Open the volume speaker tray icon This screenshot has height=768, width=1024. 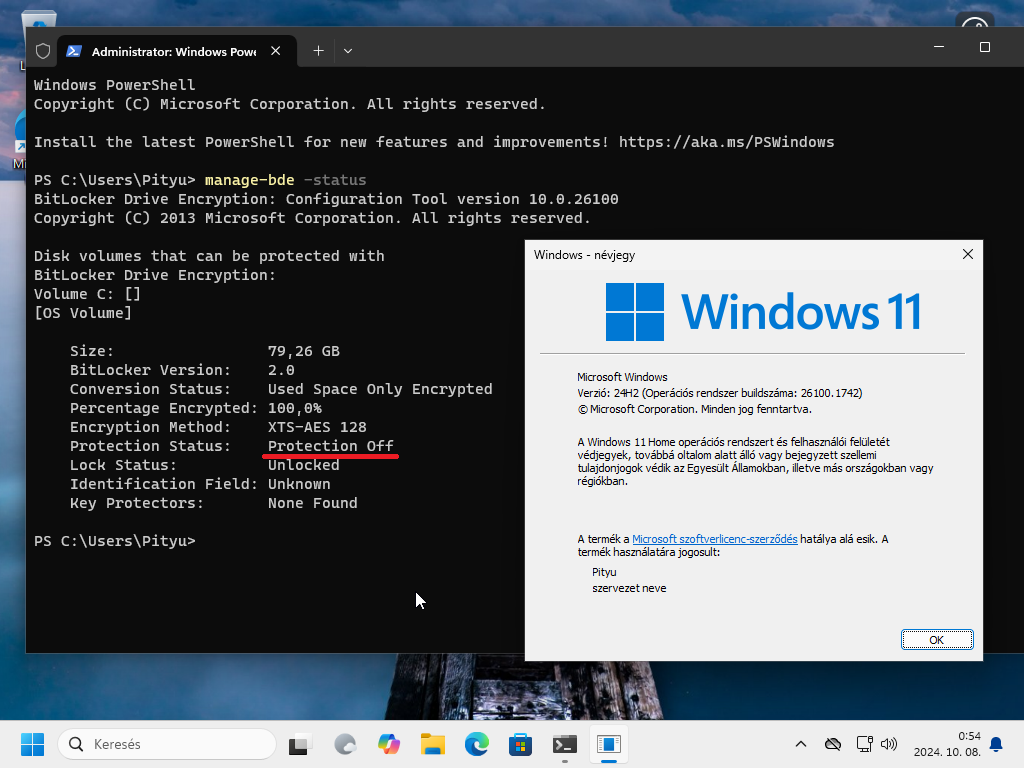pos(889,744)
